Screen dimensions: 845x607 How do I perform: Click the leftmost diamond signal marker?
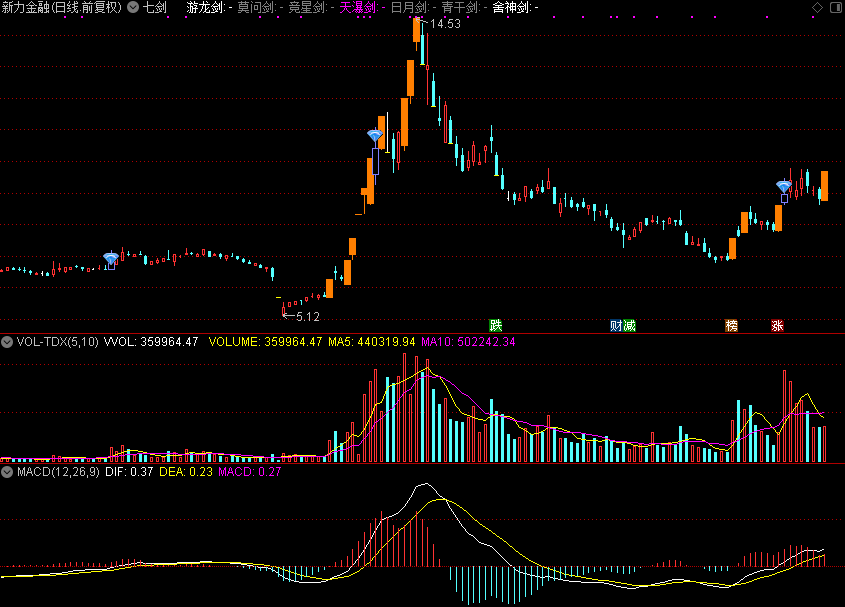[111, 258]
